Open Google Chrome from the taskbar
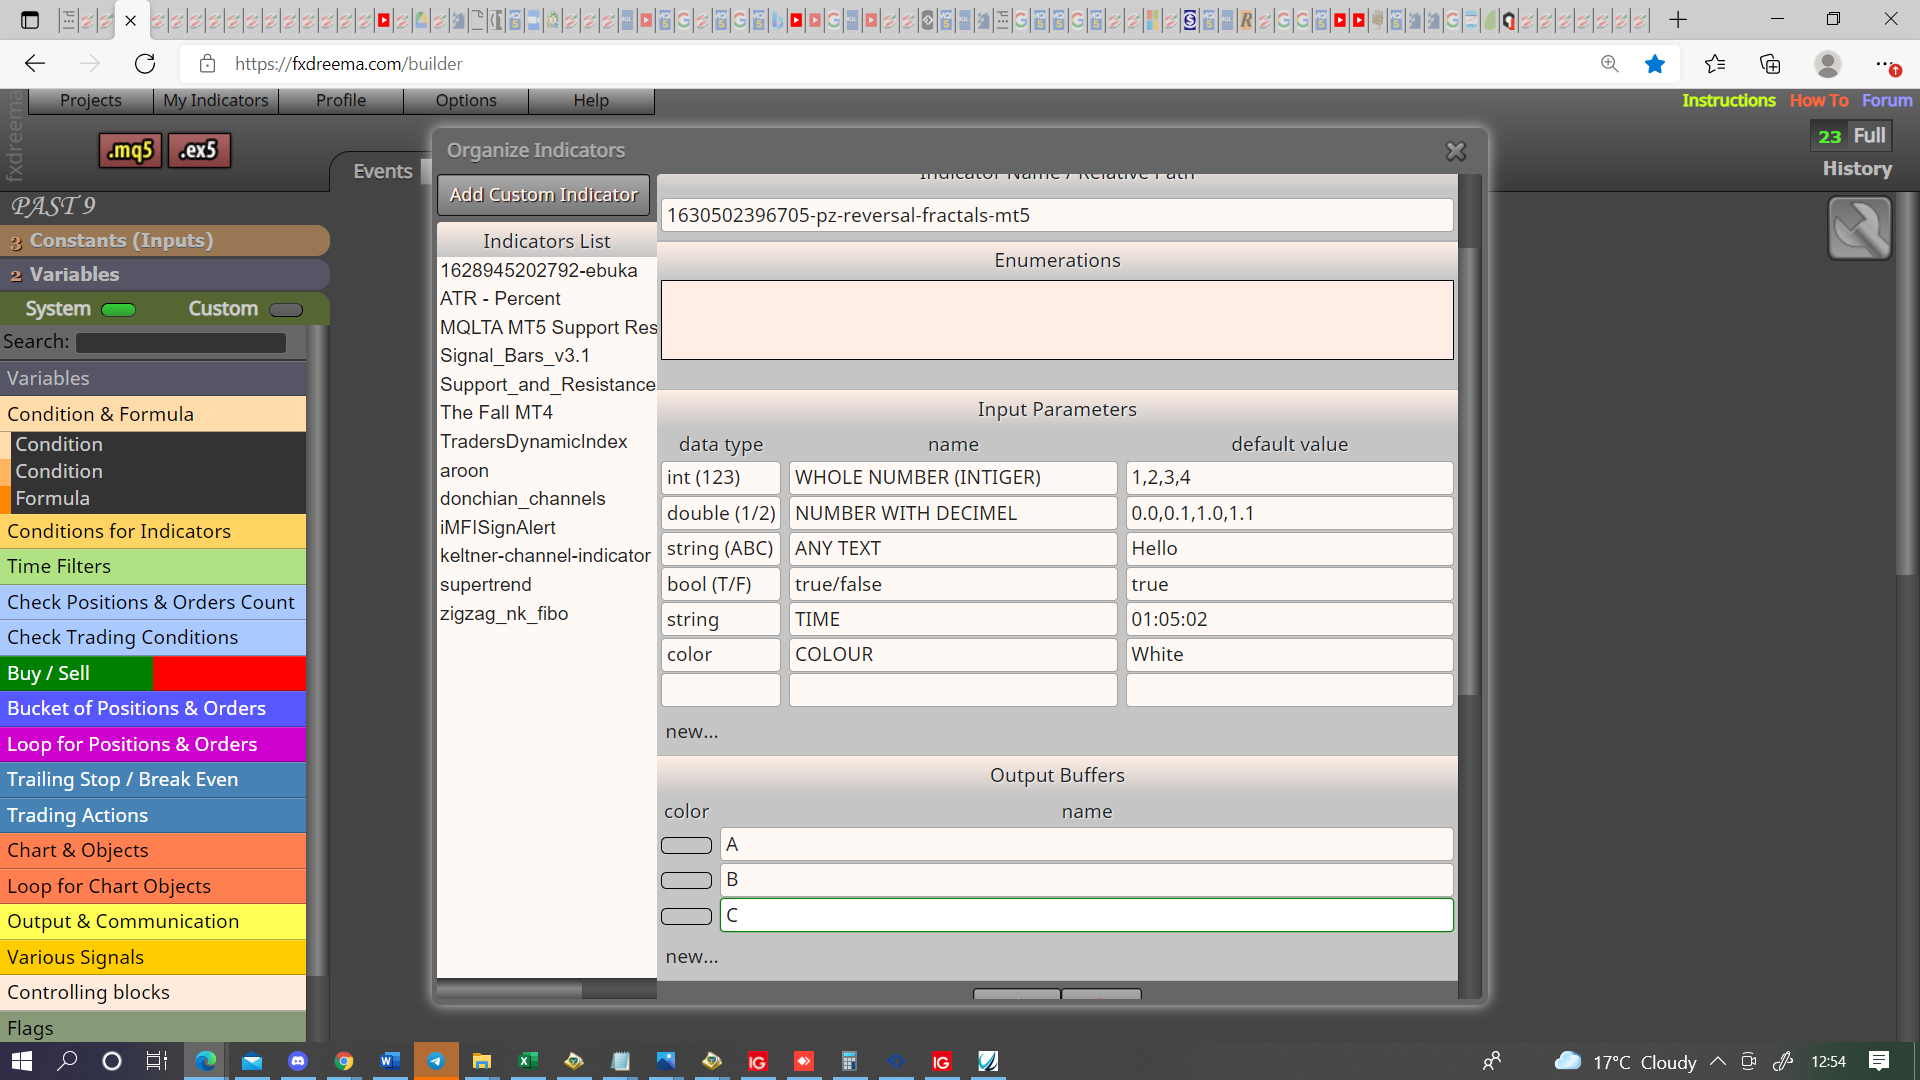The image size is (1920, 1080). pos(344,1061)
